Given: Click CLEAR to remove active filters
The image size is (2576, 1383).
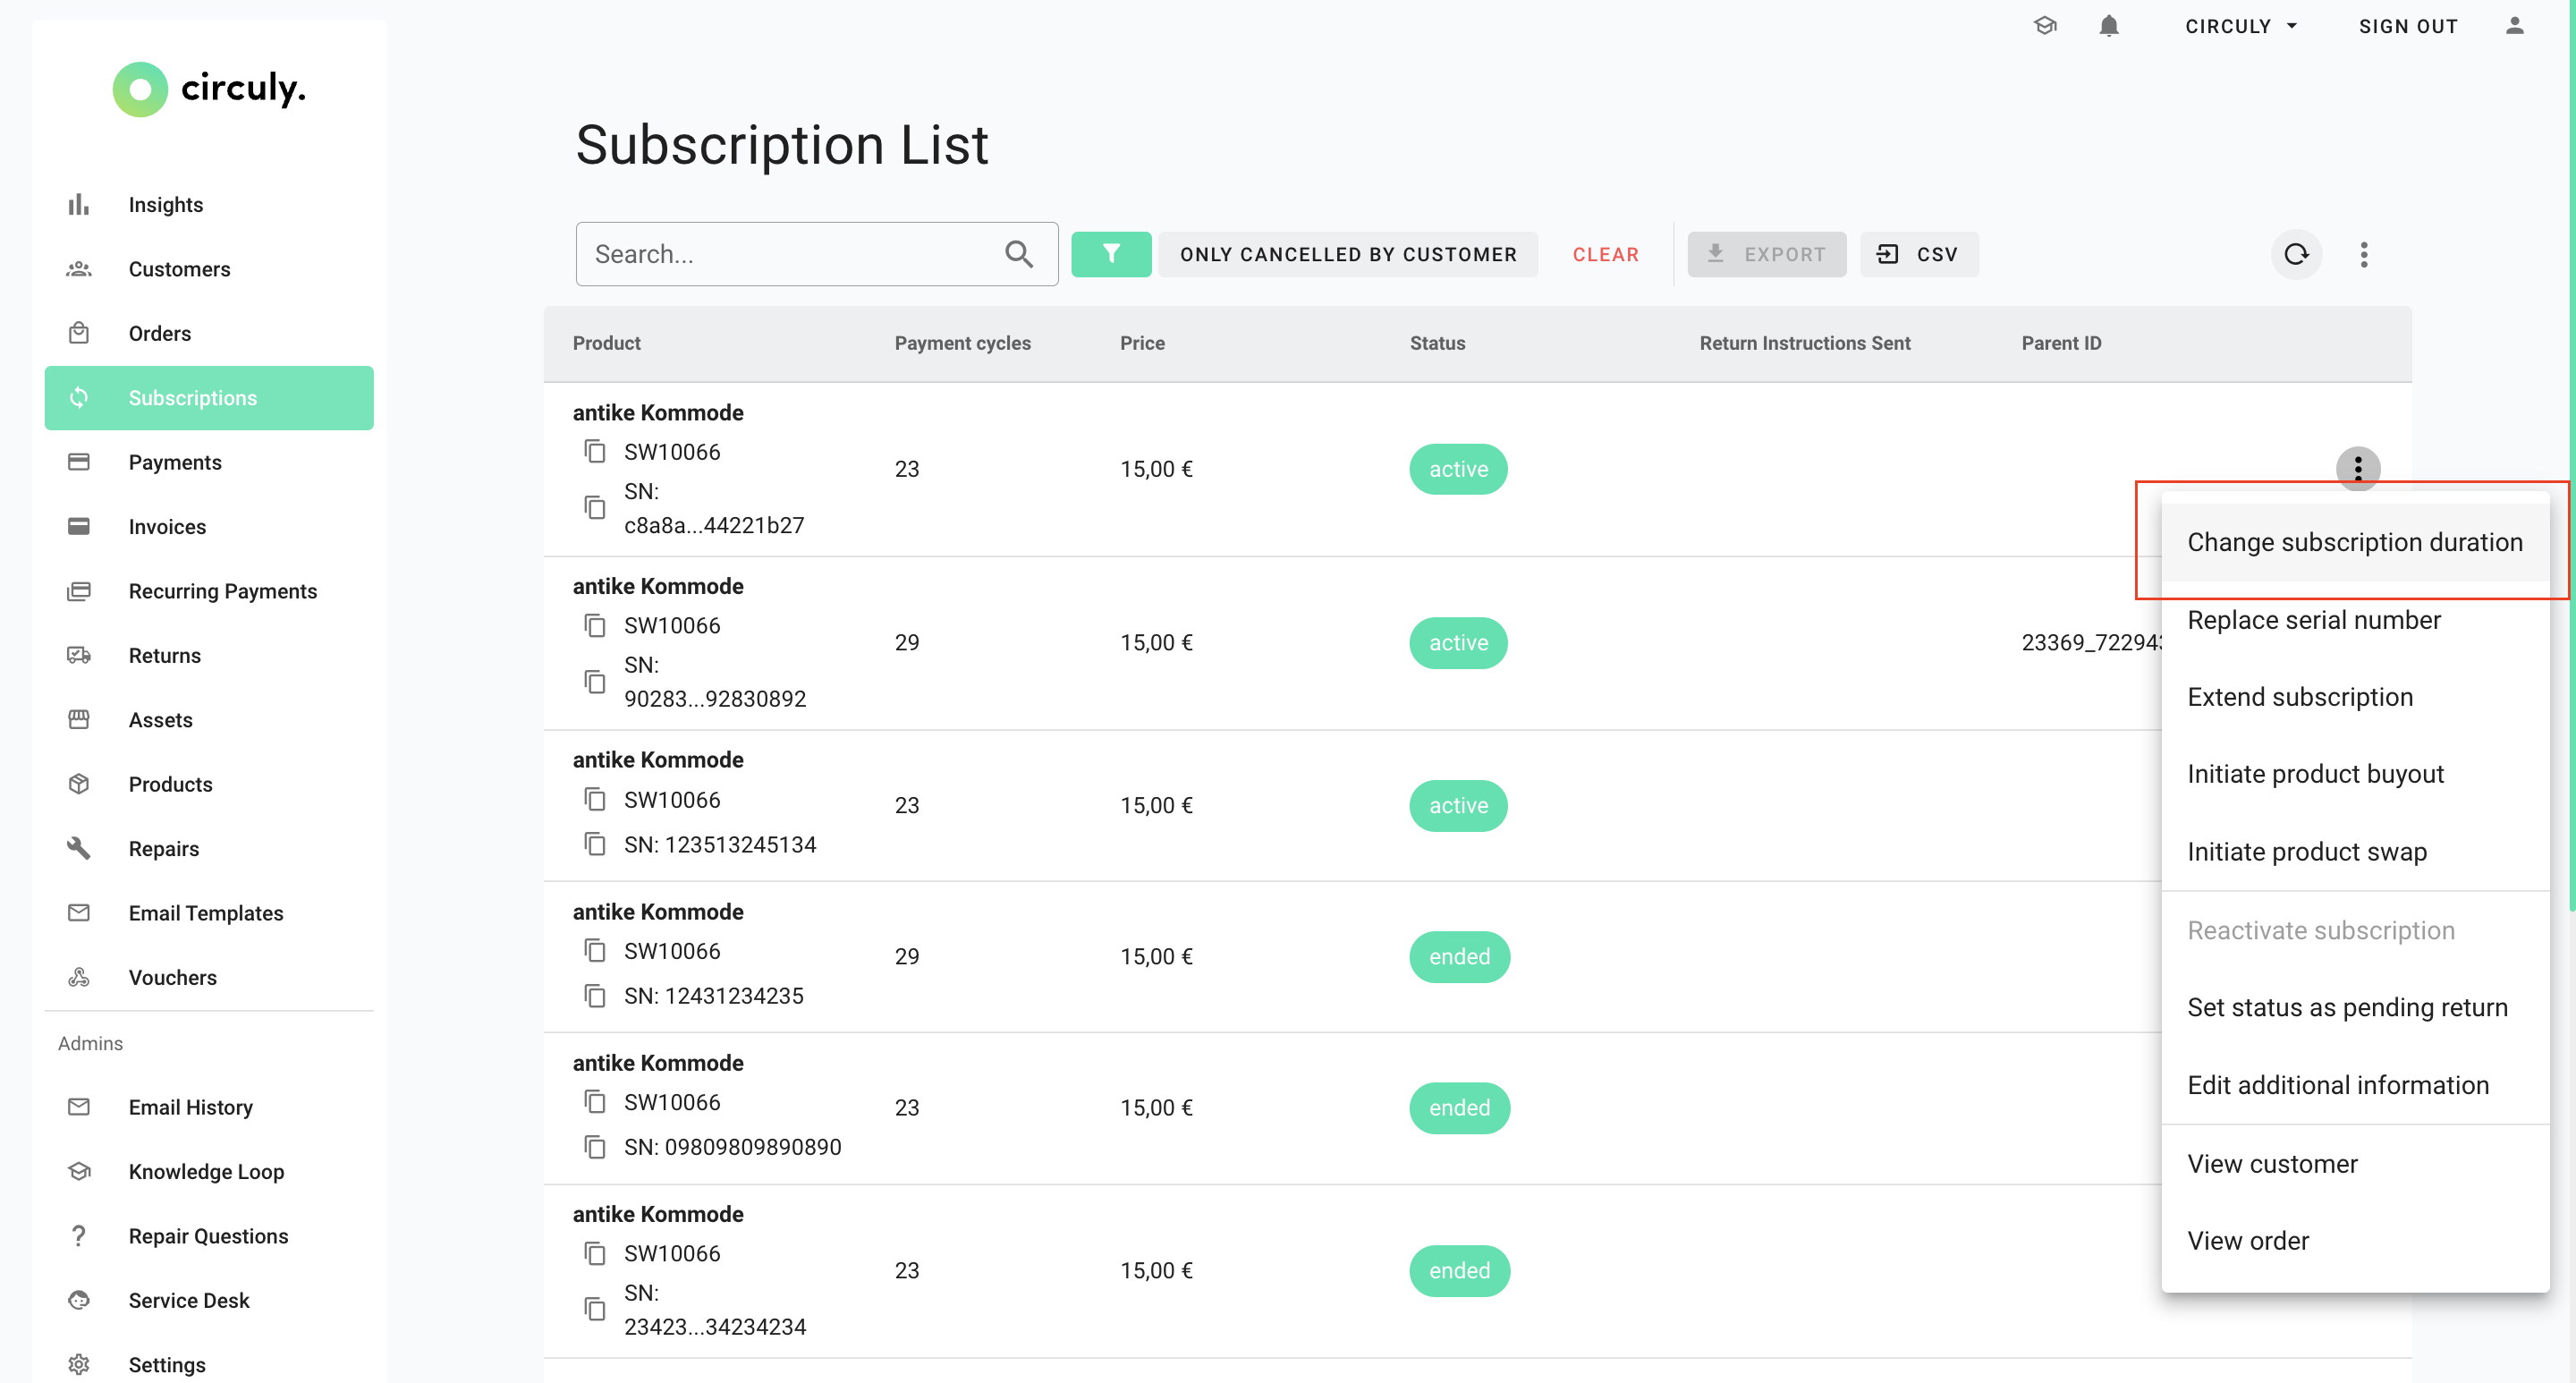Looking at the screenshot, I should click(x=1605, y=254).
